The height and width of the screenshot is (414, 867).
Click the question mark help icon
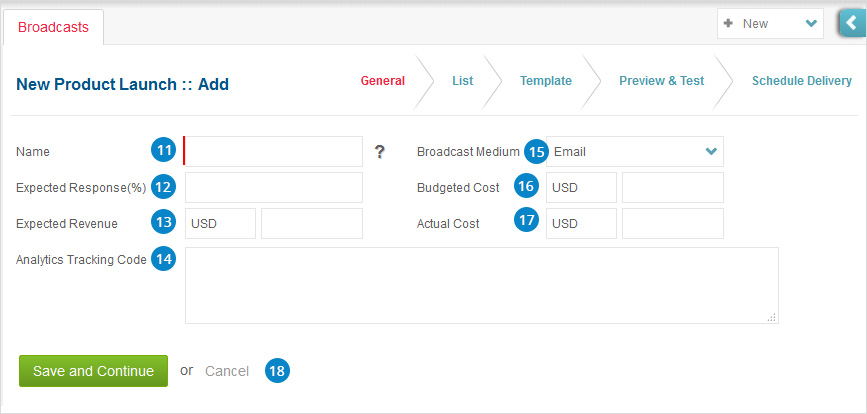click(x=379, y=151)
